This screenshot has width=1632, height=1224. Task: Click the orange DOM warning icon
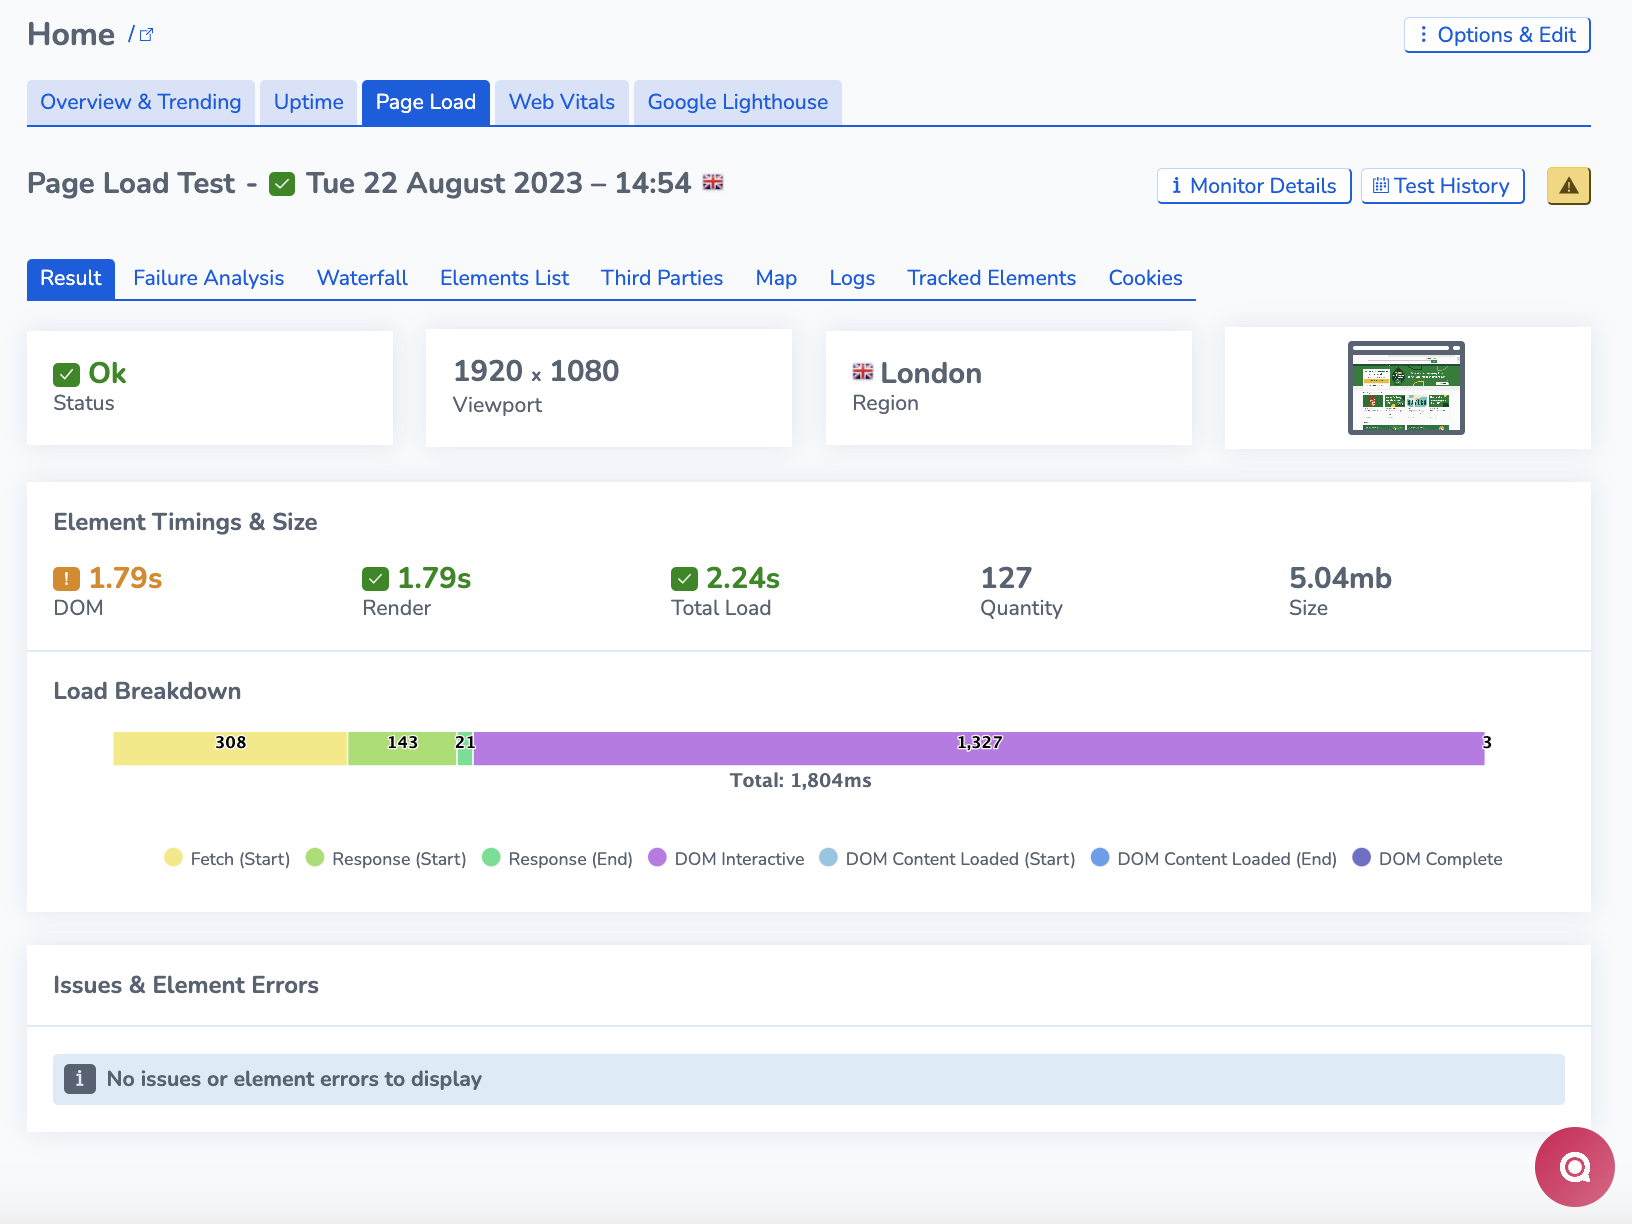coord(66,579)
